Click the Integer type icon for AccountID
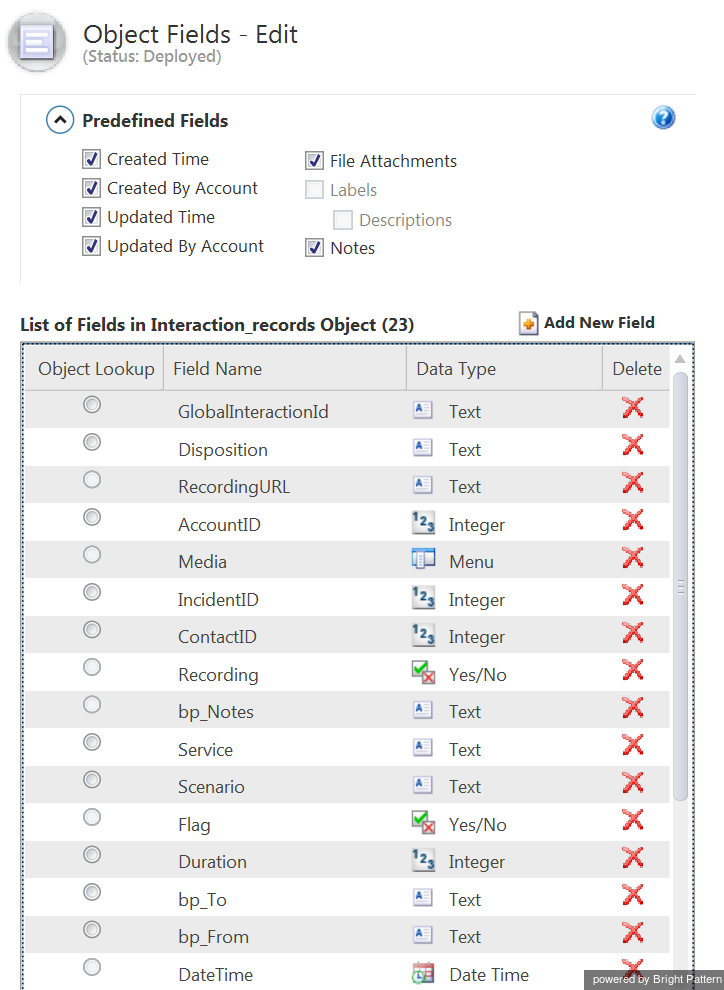This screenshot has height=990, width=724. [x=423, y=522]
